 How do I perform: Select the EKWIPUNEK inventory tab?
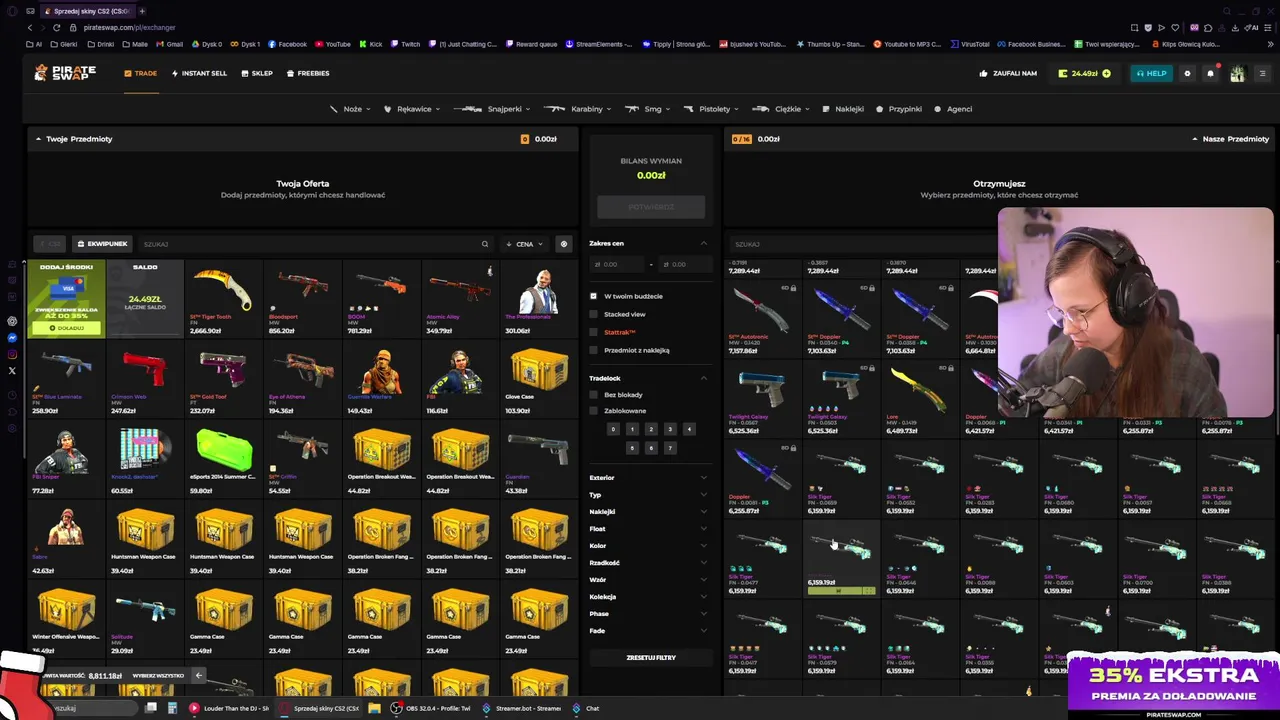coord(104,244)
